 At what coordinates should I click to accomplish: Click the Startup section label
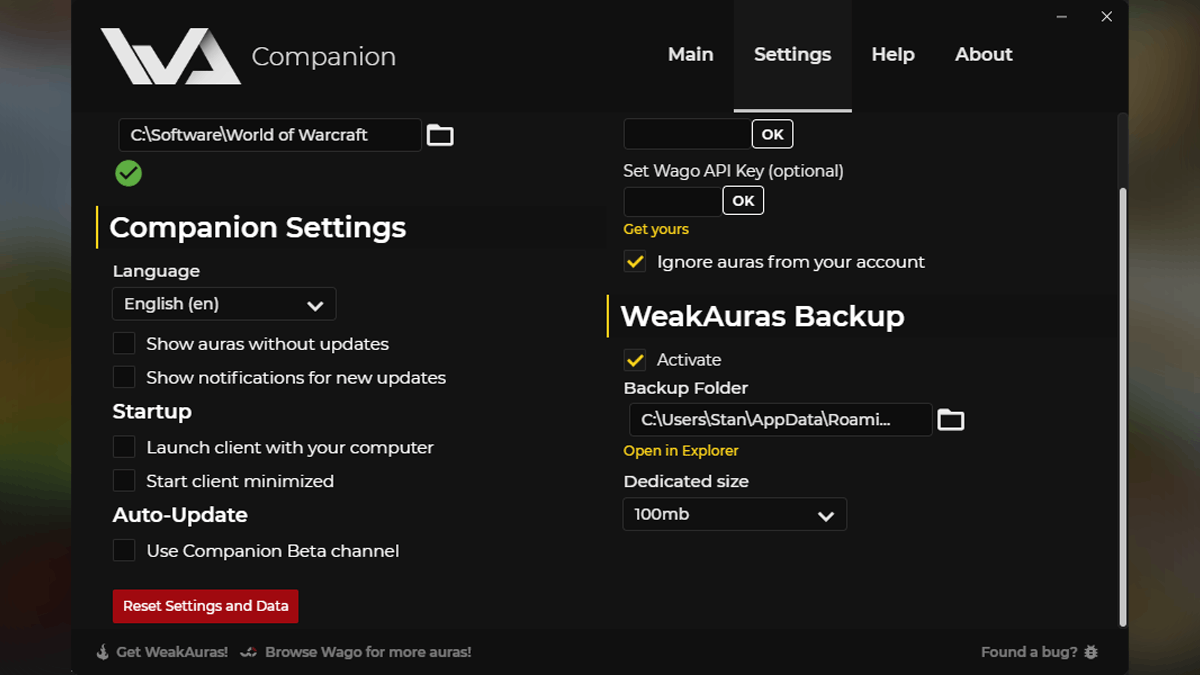pyautogui.click(x=152, y=412)
